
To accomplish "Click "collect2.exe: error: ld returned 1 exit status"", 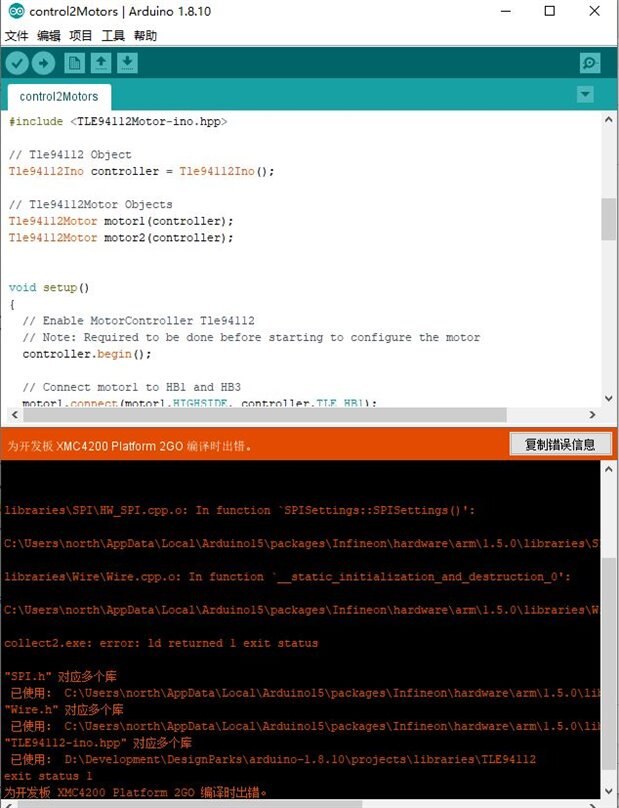I will [x=161, y=643].
